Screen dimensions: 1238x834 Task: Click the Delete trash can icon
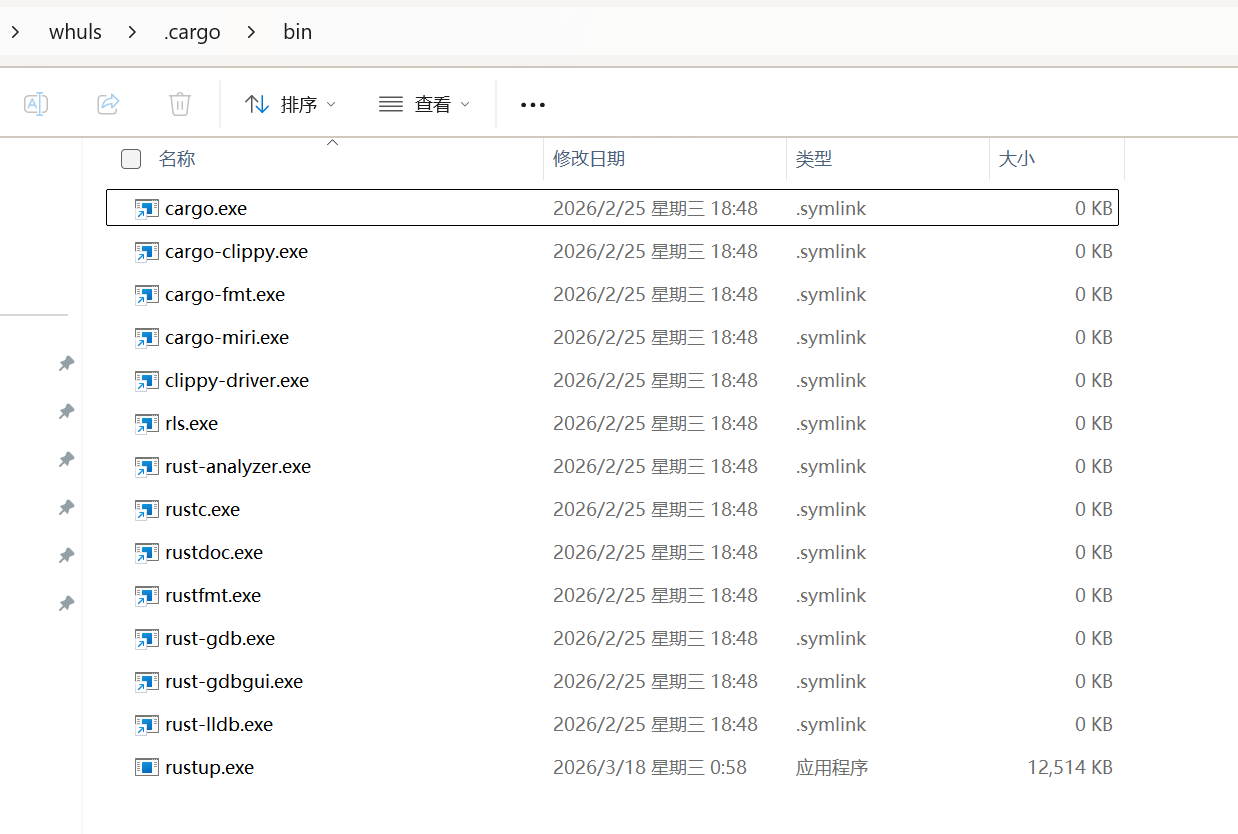[180, 104]
